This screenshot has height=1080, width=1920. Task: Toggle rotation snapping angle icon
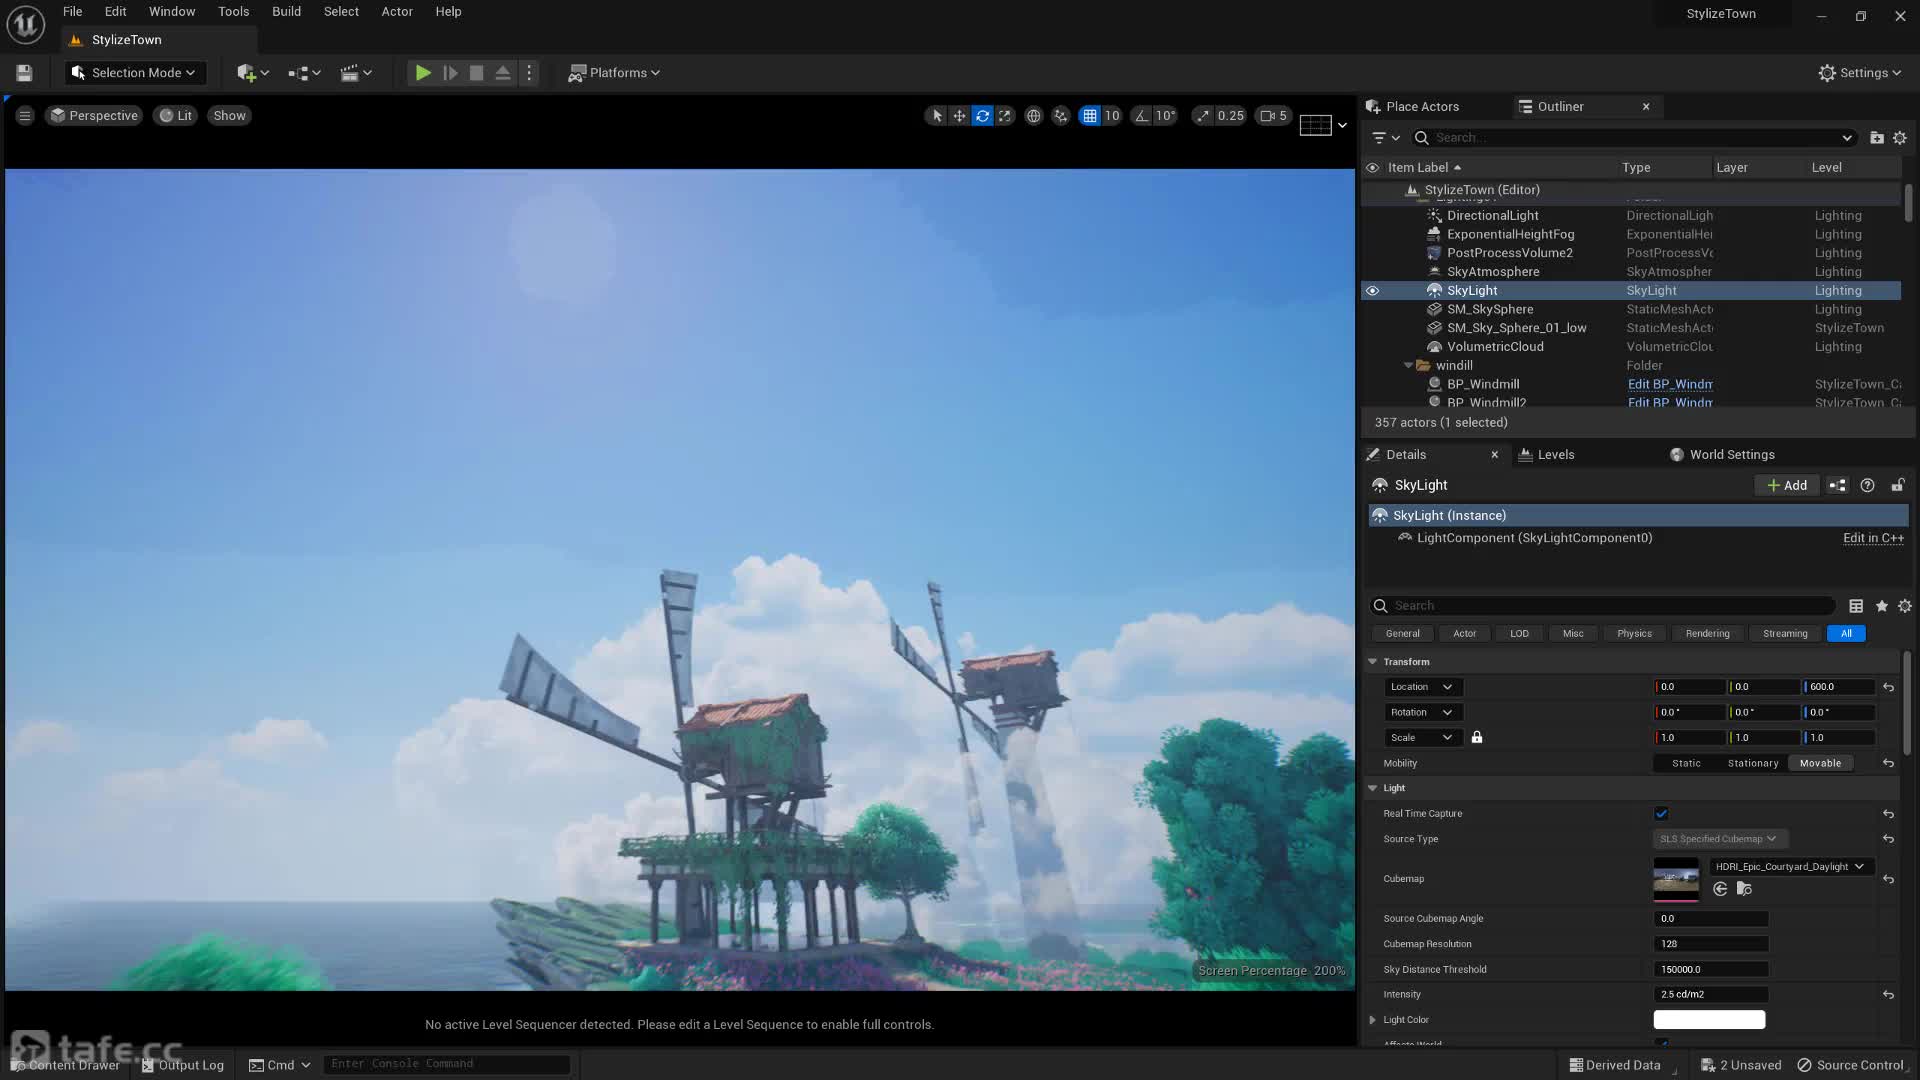[x=1141, y=116]
